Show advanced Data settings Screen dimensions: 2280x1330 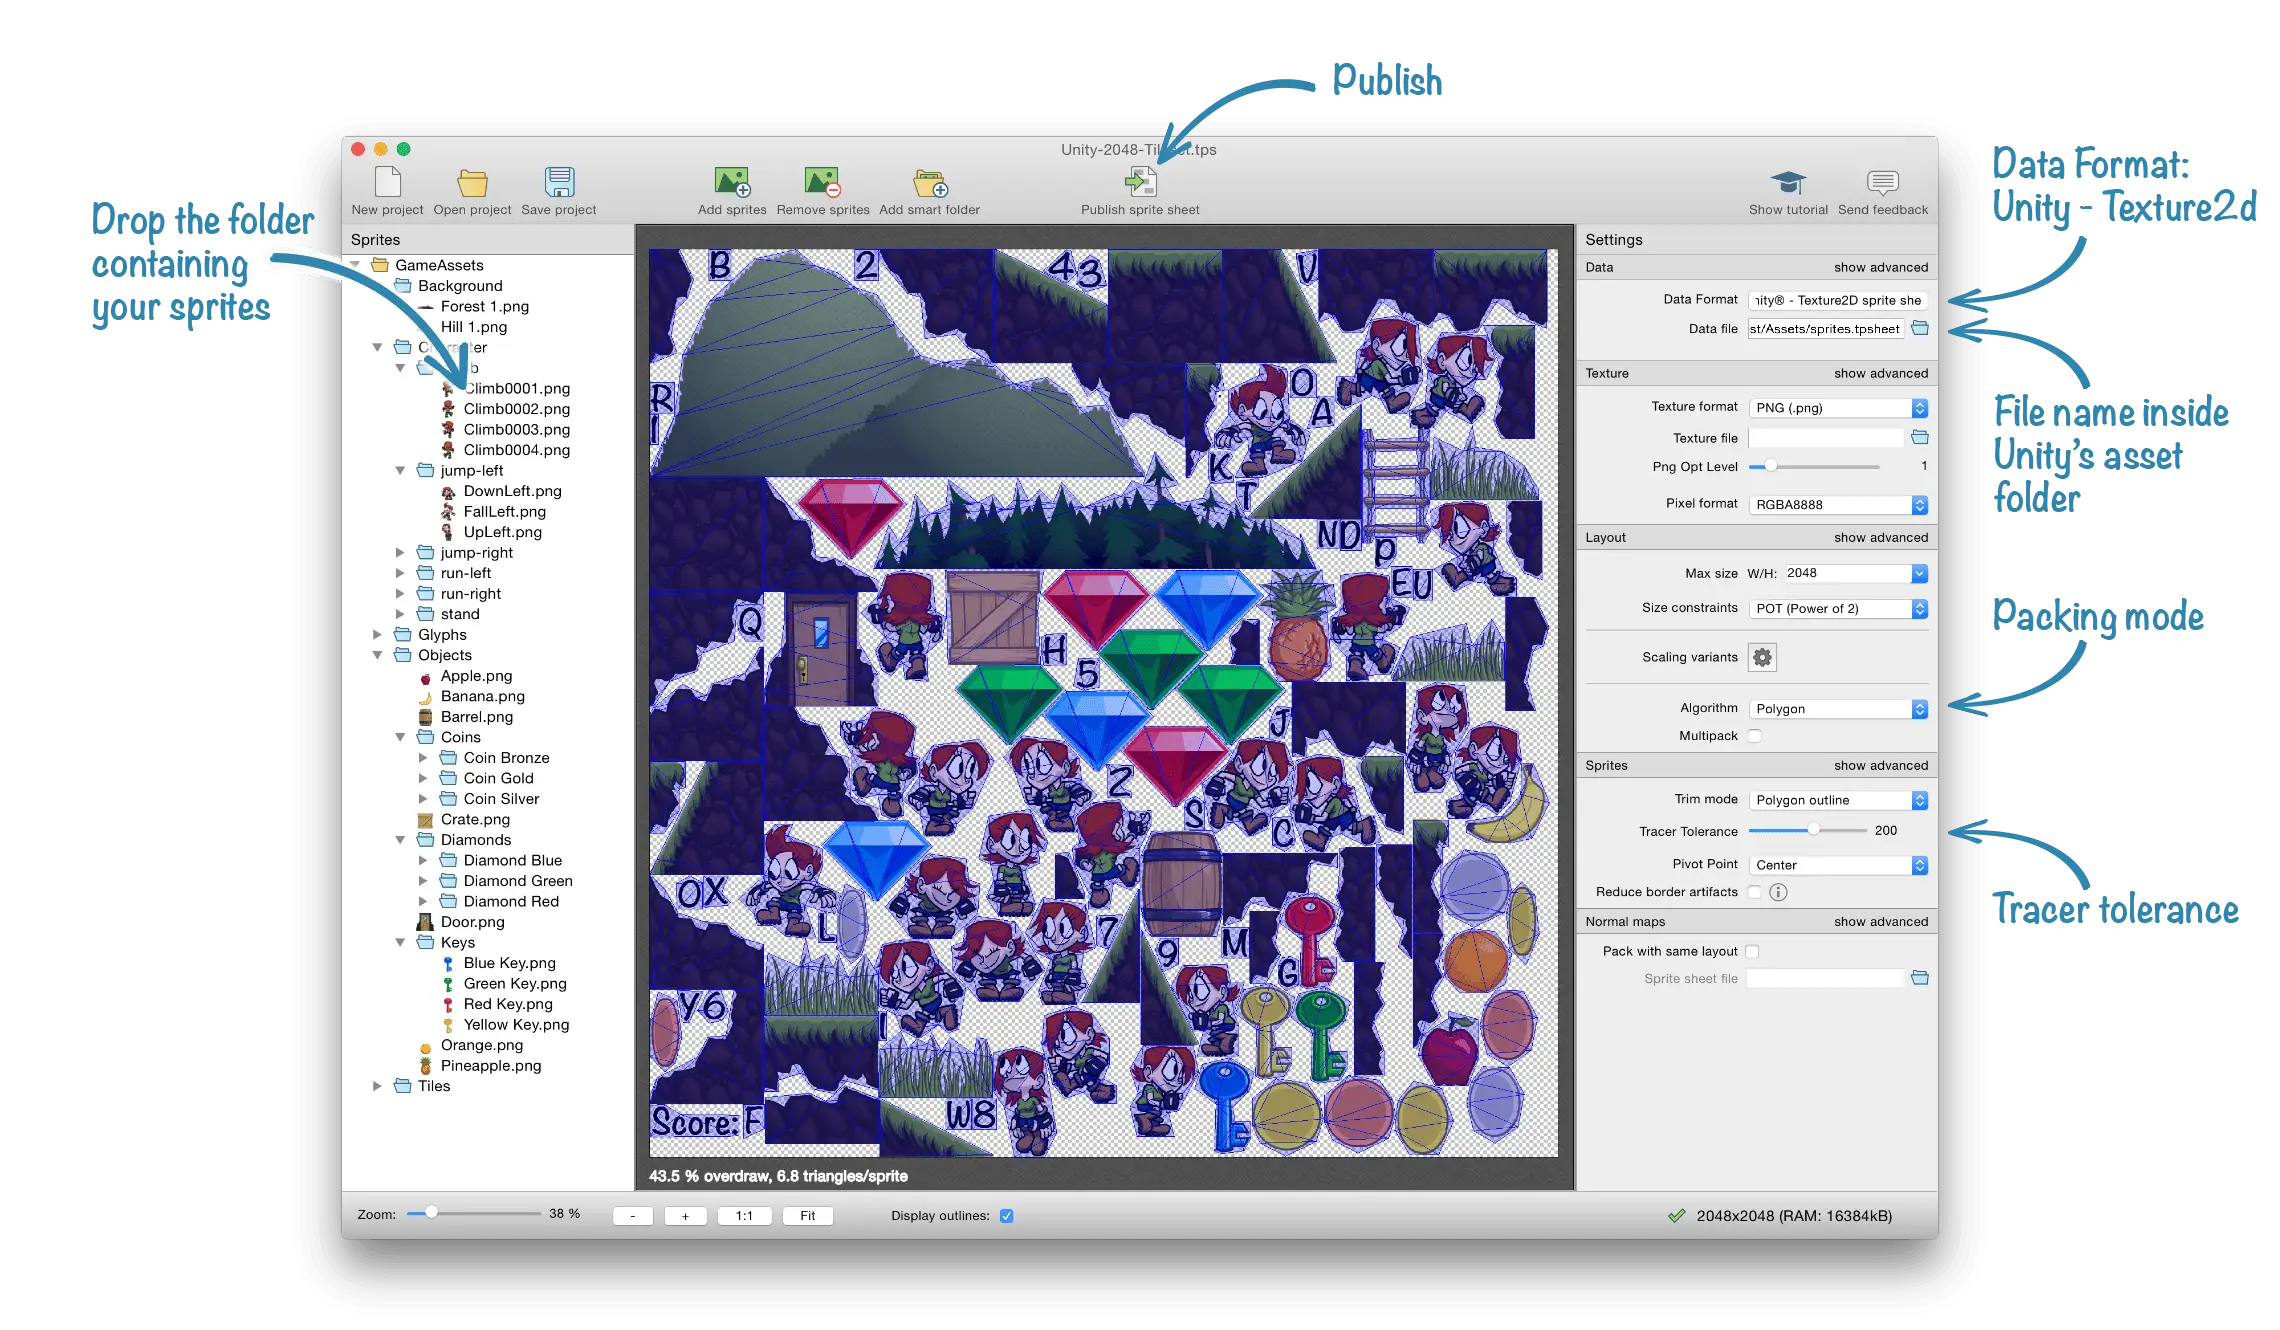(x=1880, y=267)
